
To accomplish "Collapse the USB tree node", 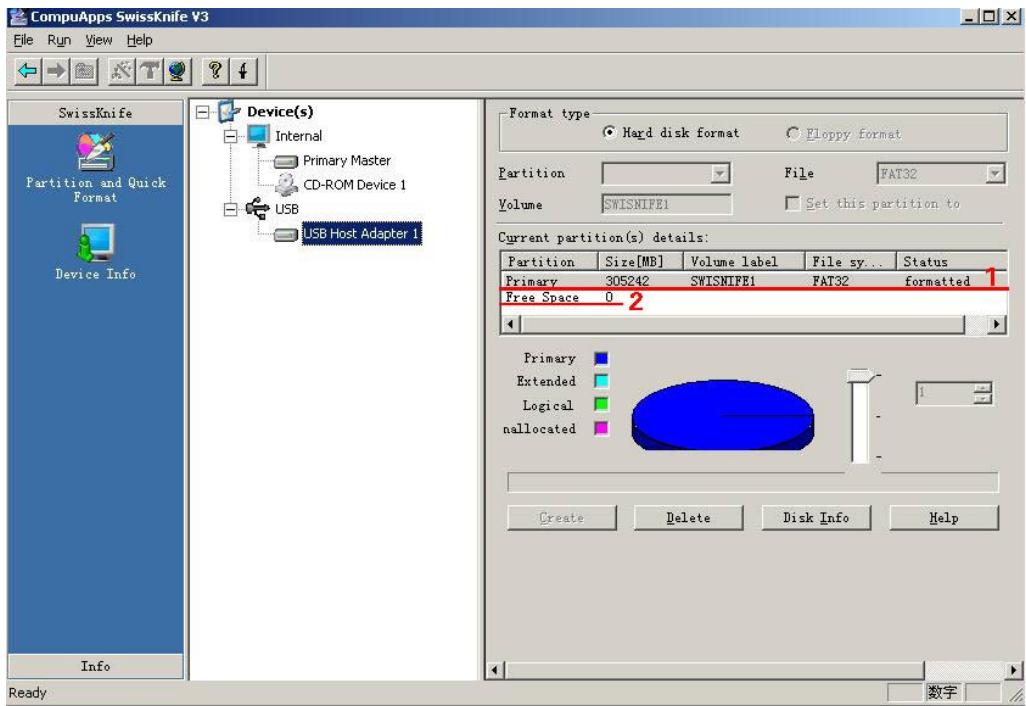I will [230, 209].
